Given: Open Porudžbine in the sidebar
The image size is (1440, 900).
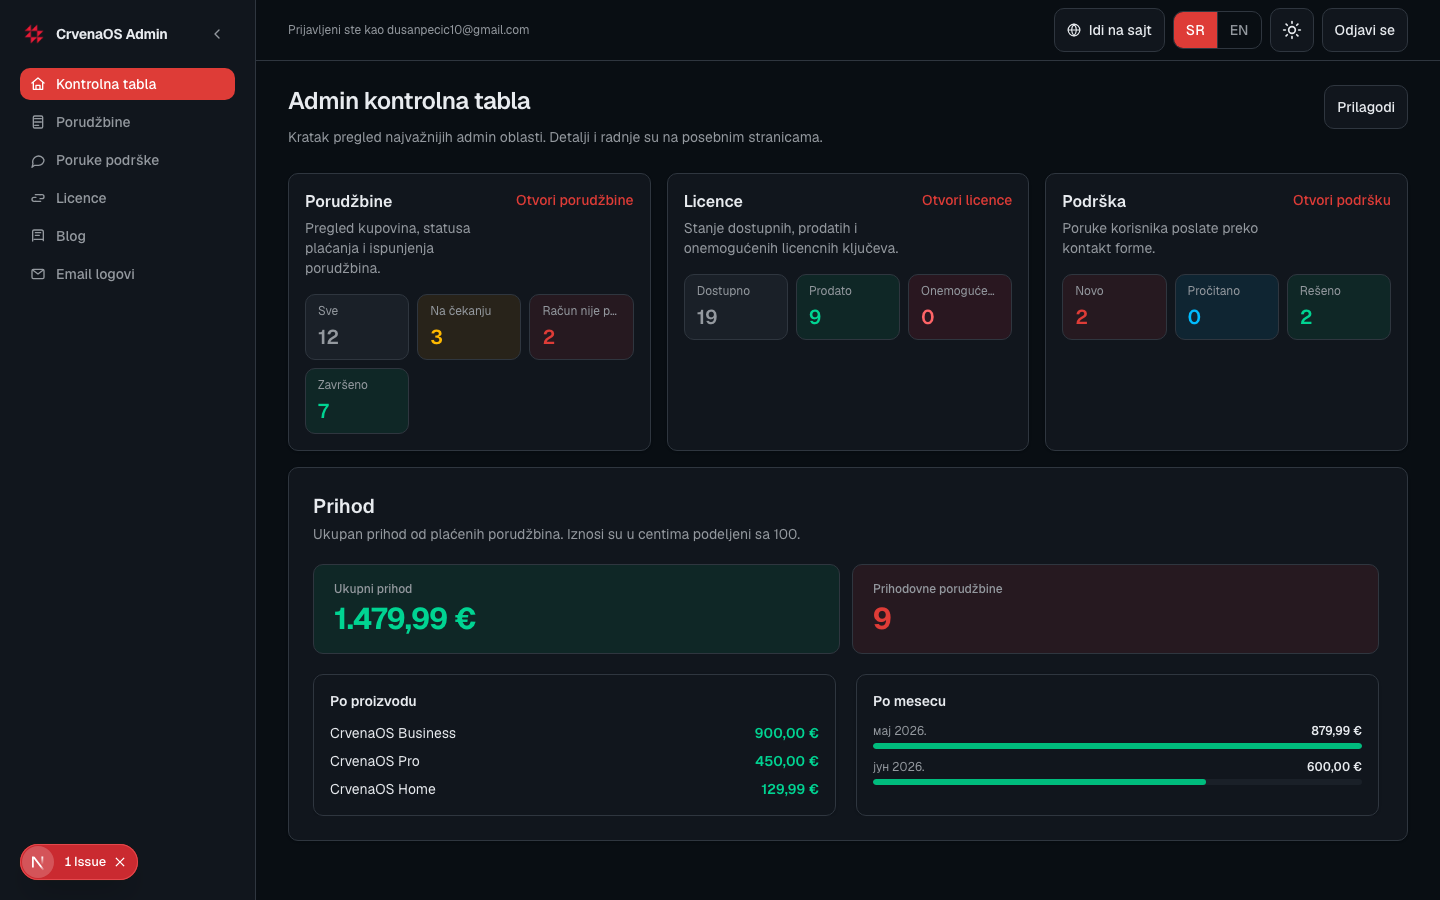Looking at the screenshot, I should [127, 122].
